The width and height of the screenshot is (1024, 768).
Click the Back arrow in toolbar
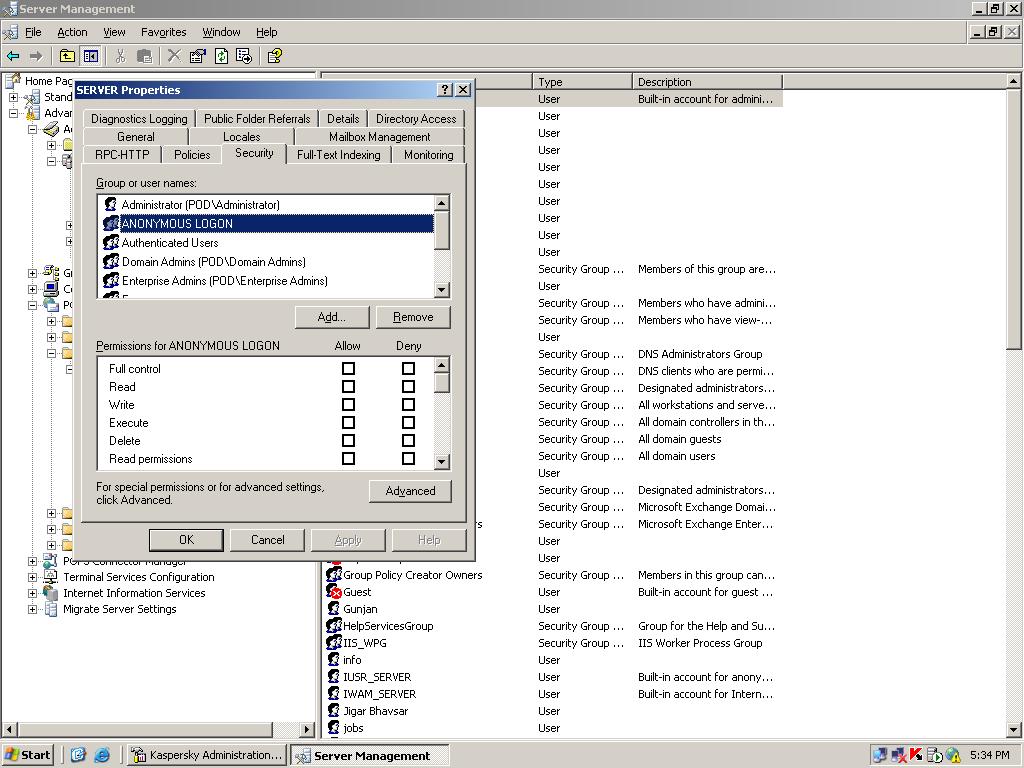coord(13,56)
